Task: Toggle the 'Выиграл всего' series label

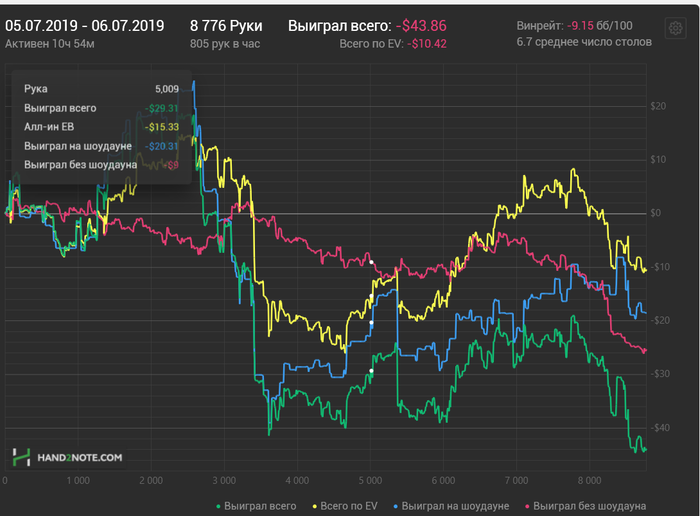Action: (260, 507)
